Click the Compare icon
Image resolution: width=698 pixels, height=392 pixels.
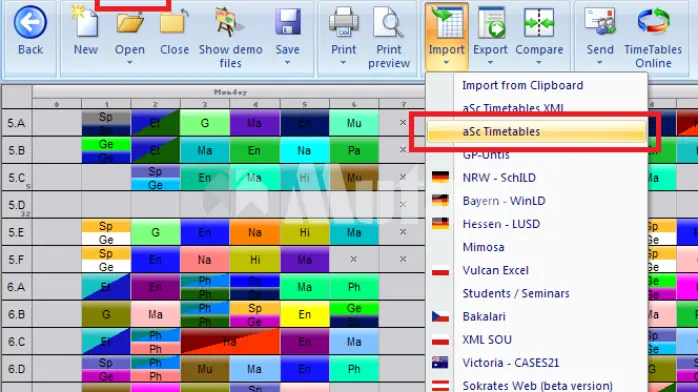[539, 22]
